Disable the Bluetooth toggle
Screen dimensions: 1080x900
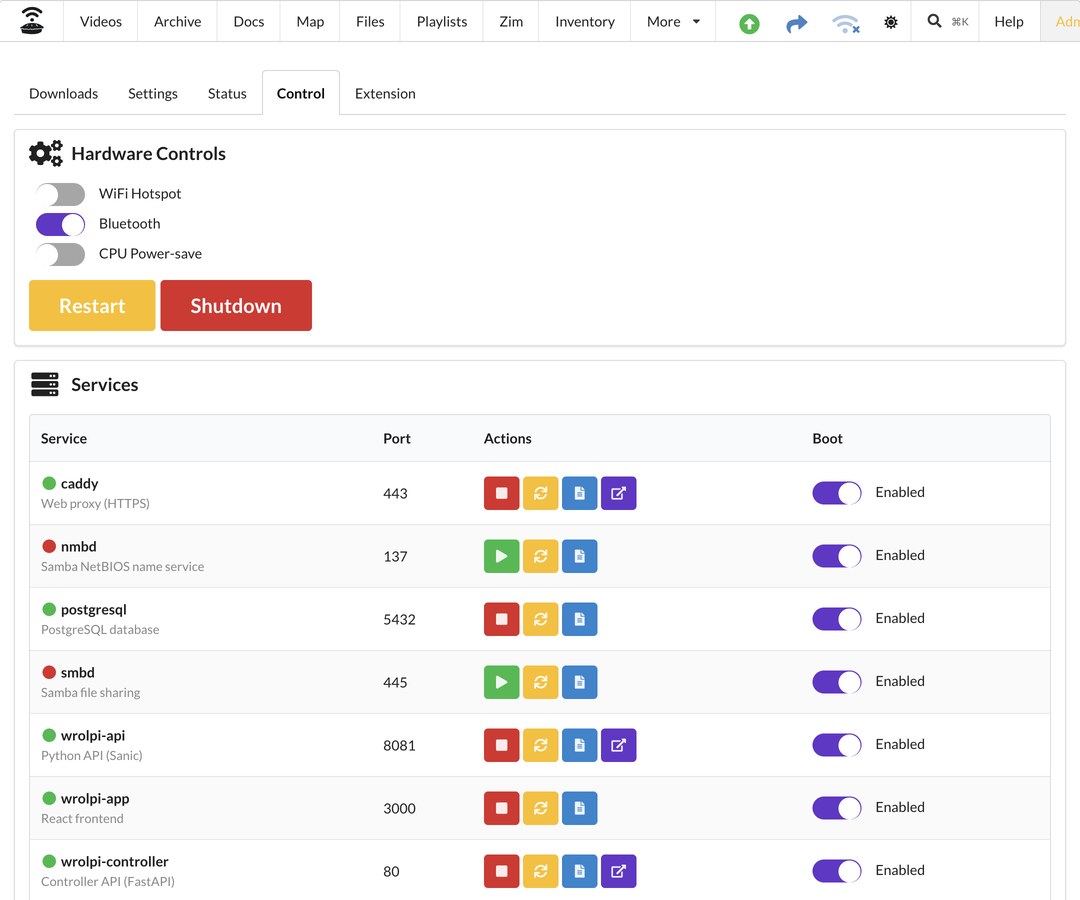click(x=61, y=224)
